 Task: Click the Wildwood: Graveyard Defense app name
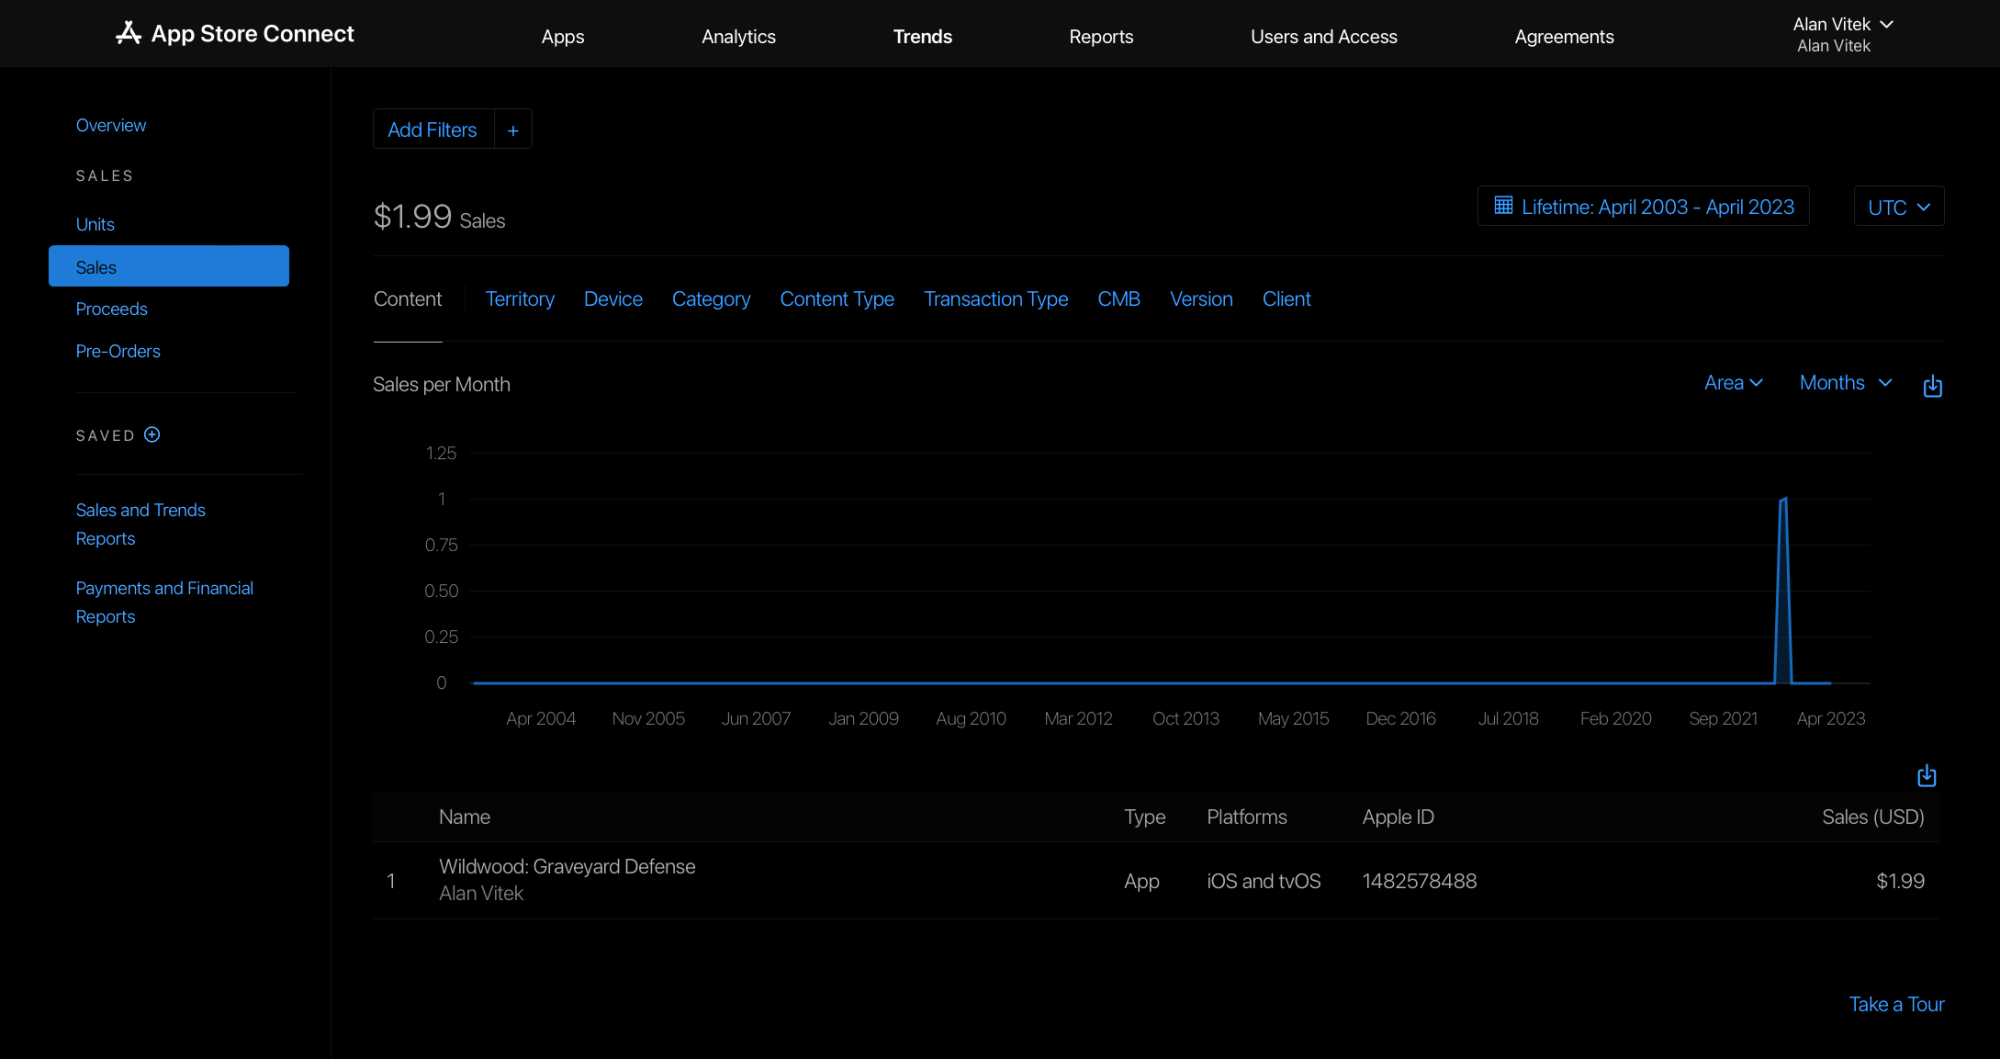click(x=567, y=866)
